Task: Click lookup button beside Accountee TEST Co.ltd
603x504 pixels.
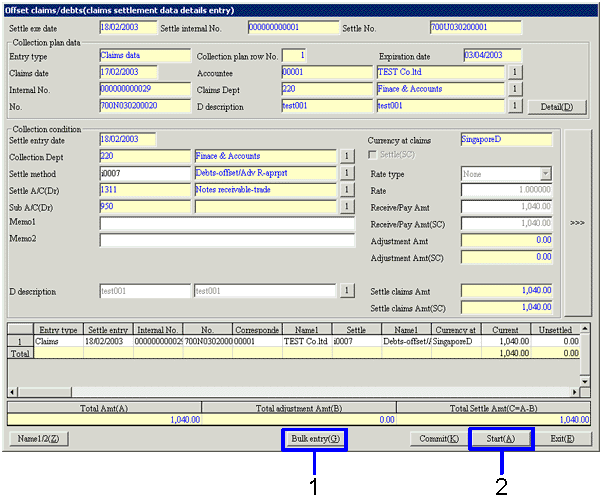Action: click(516, 72)
